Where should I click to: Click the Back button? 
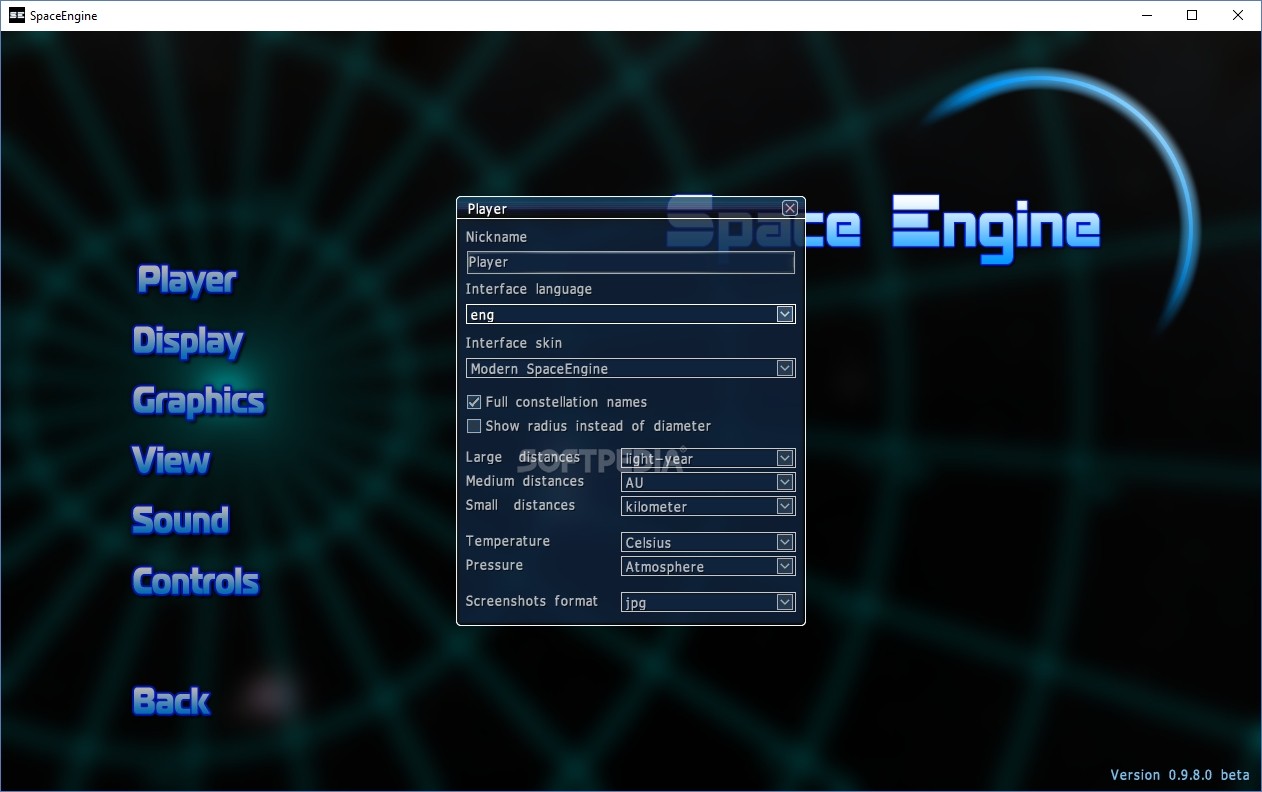pos(170,701)
